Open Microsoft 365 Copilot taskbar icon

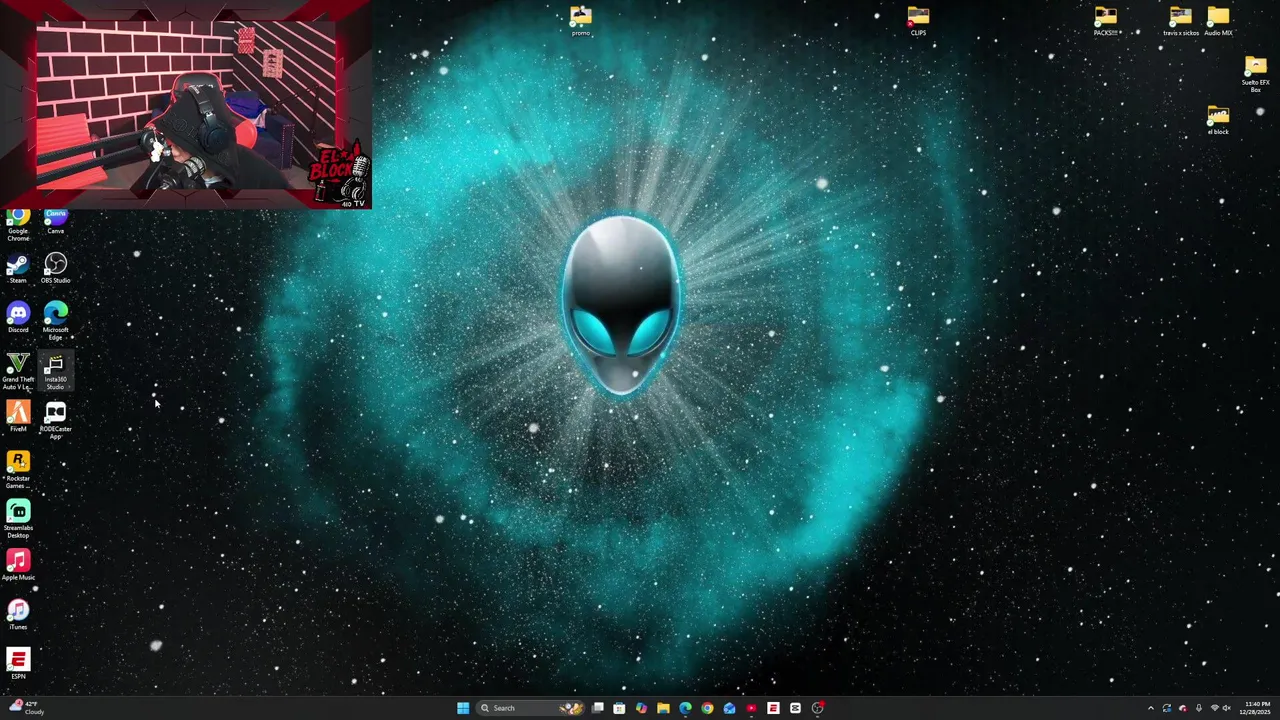(641, 708)
